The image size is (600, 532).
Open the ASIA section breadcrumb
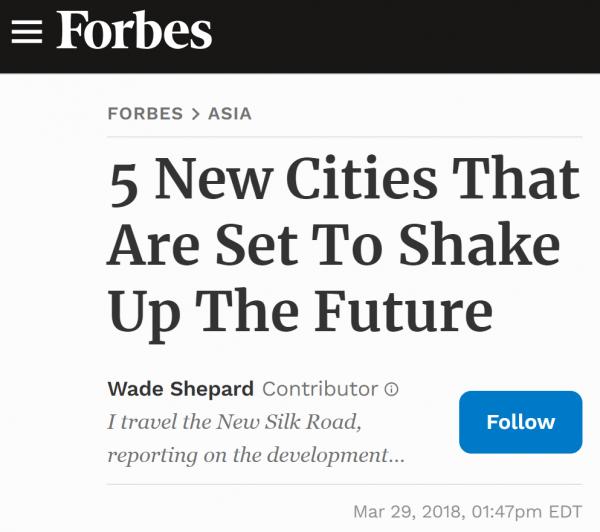(230, 114)
